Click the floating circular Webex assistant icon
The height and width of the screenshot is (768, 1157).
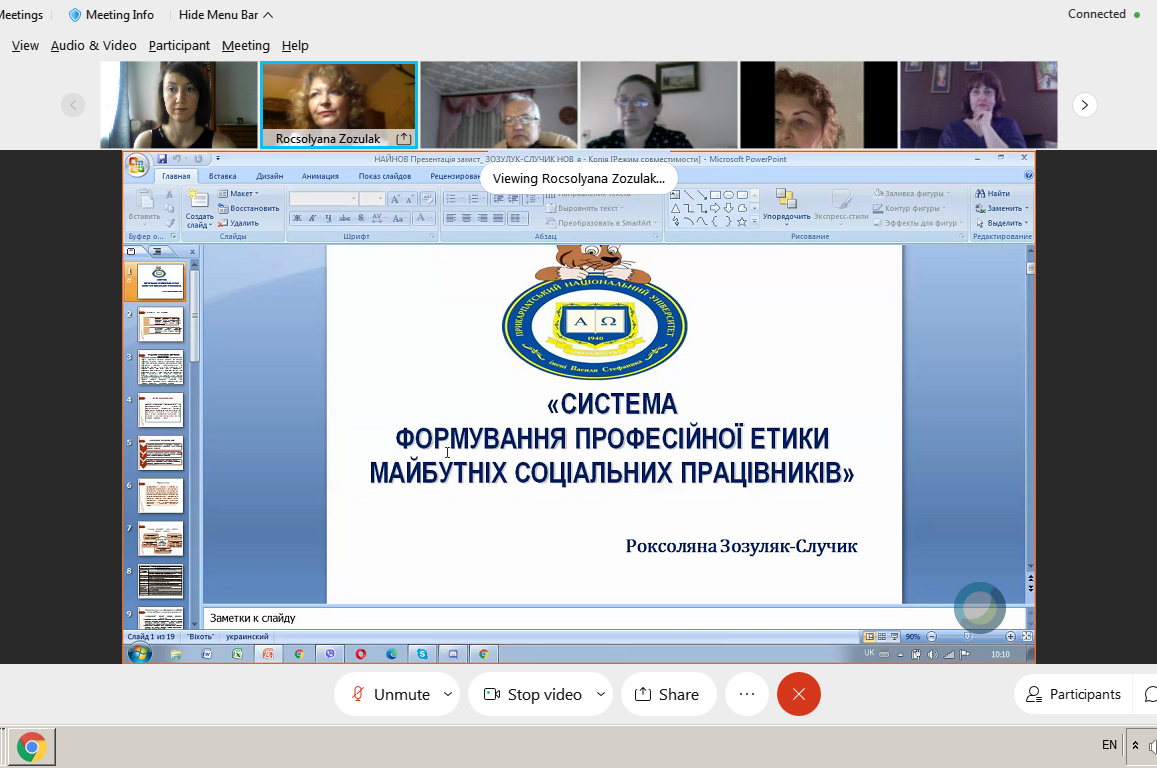click(979, 607)
